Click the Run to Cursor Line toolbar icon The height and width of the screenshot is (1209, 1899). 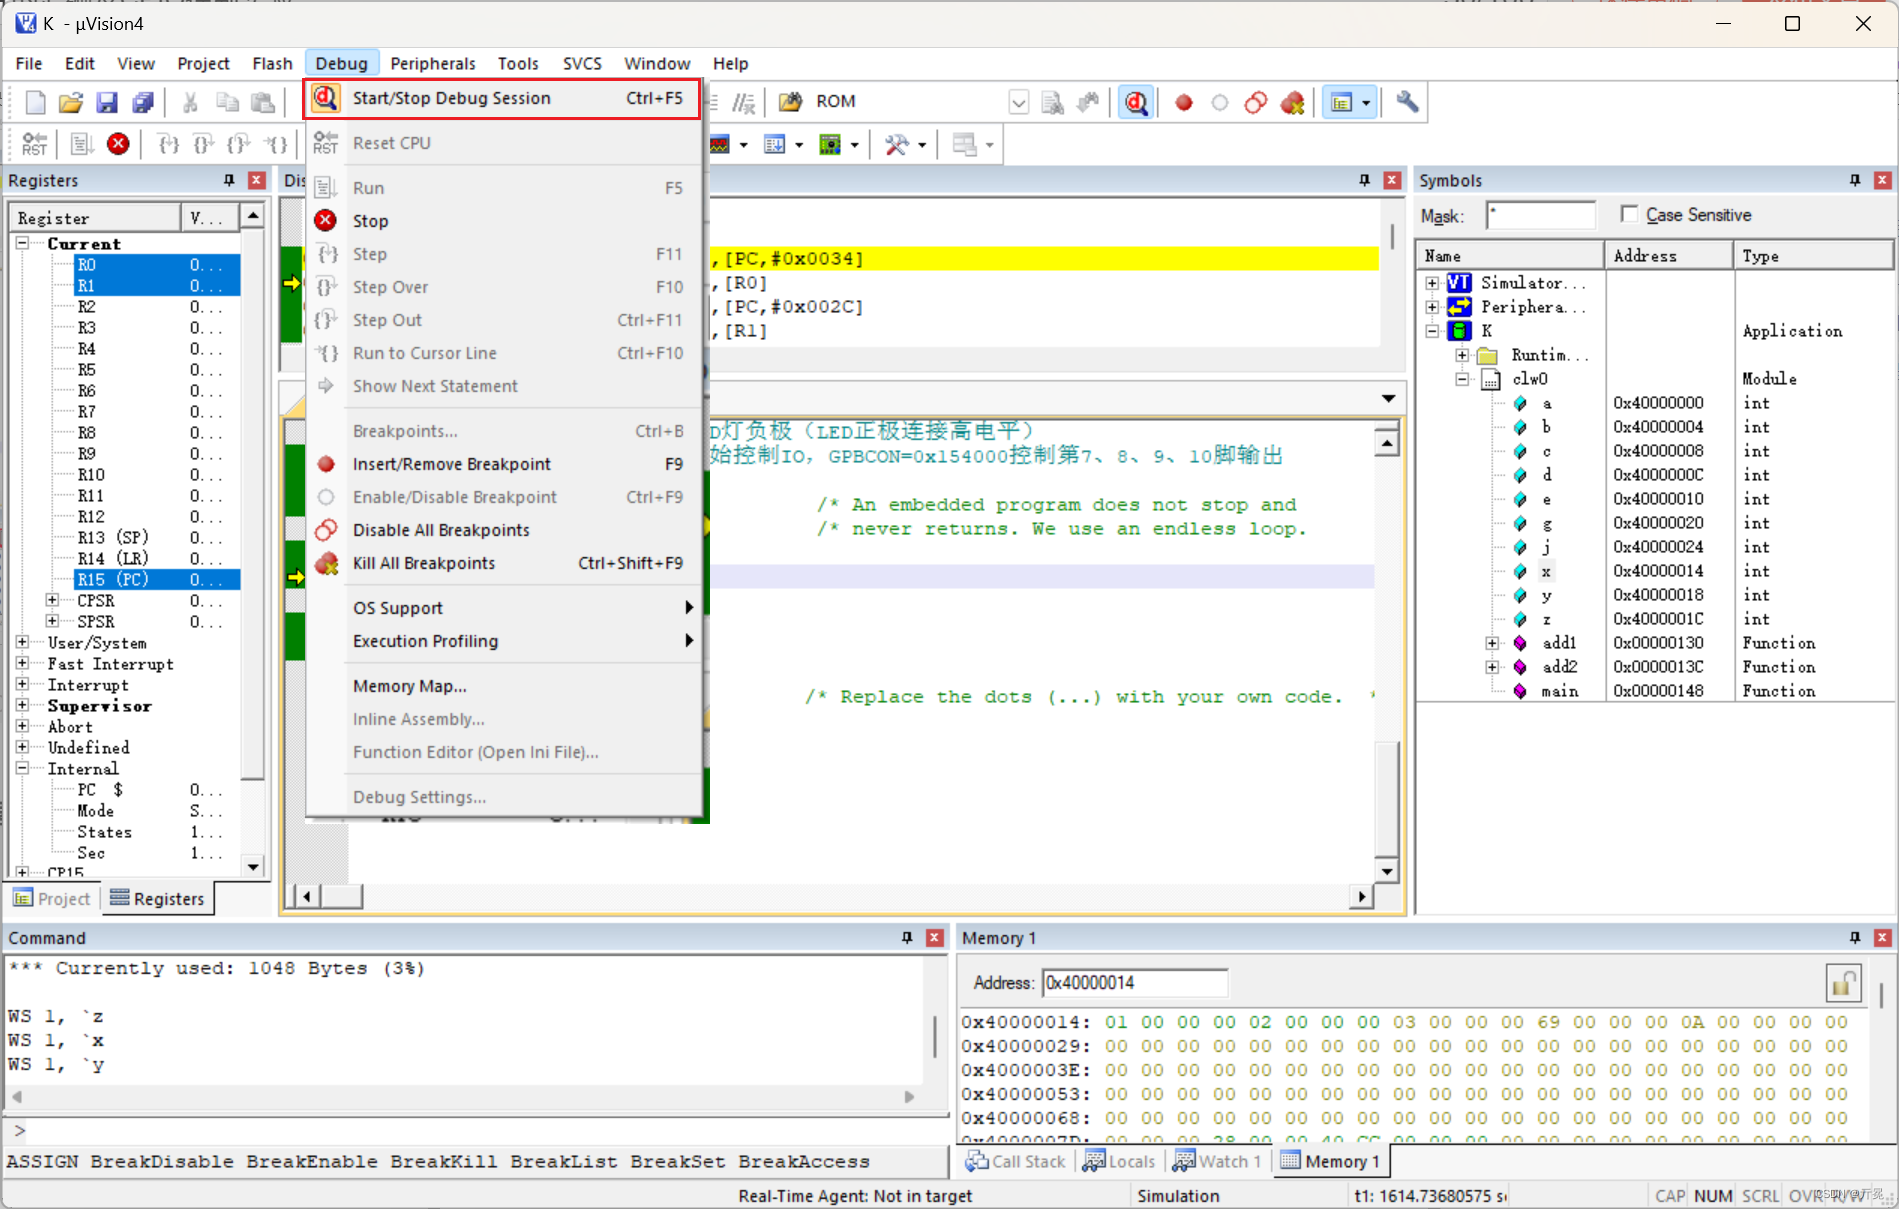[x=276, y=144]
